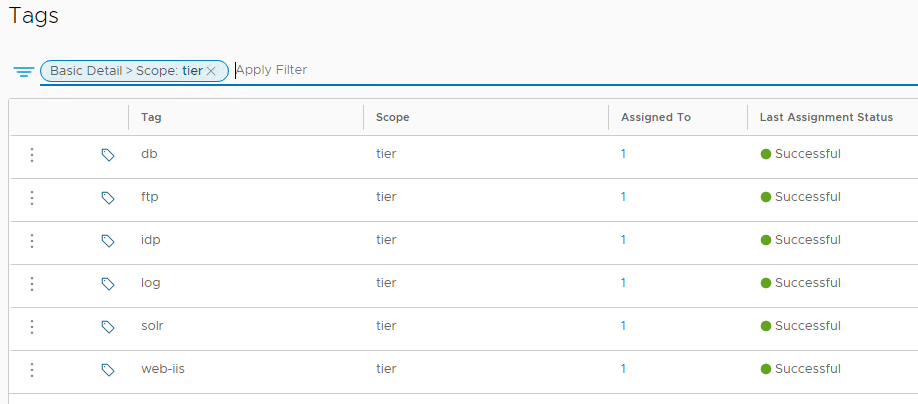Open three-dot menu for log tag
This screenshot has height=404, width=918.
click(x=32, y=284)
